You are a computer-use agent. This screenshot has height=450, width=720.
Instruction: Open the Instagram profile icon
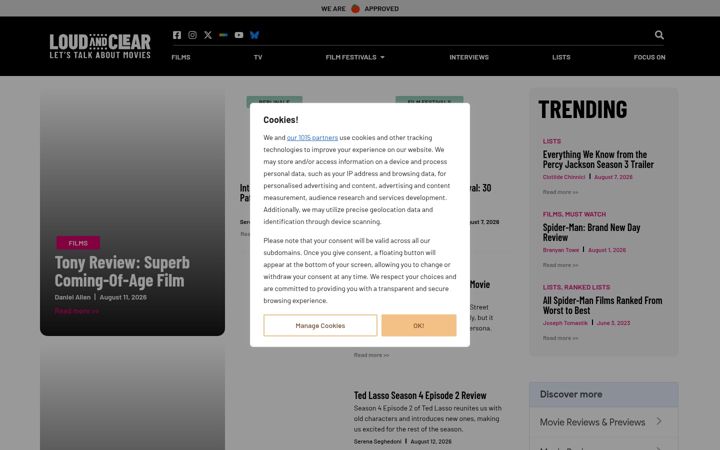[192, 35]
